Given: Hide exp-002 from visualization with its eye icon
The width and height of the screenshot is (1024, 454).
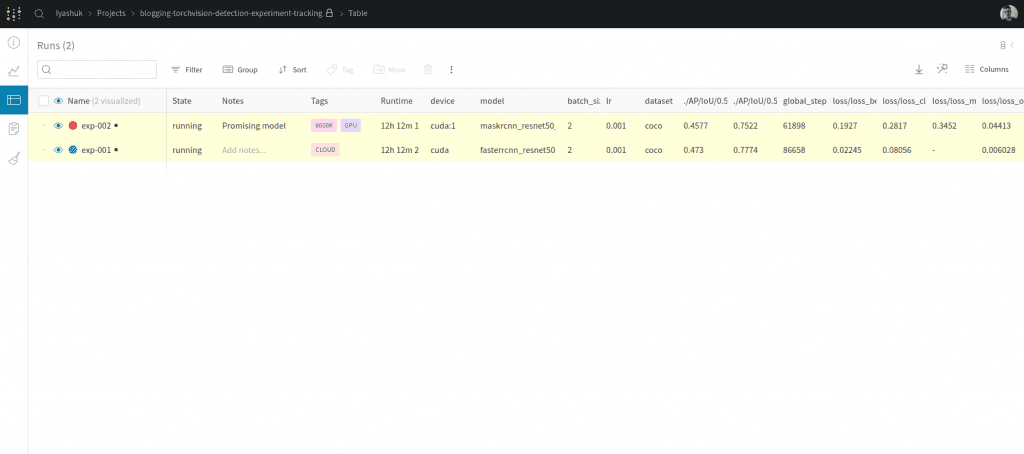Looking at the screenshot, I should coord(58,126).
